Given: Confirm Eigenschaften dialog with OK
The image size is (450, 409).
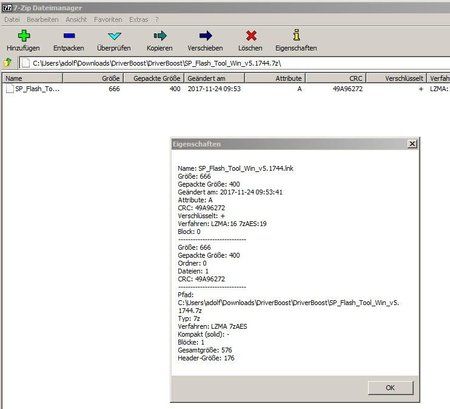Looking at the screenshot, I should coord(390,388).
